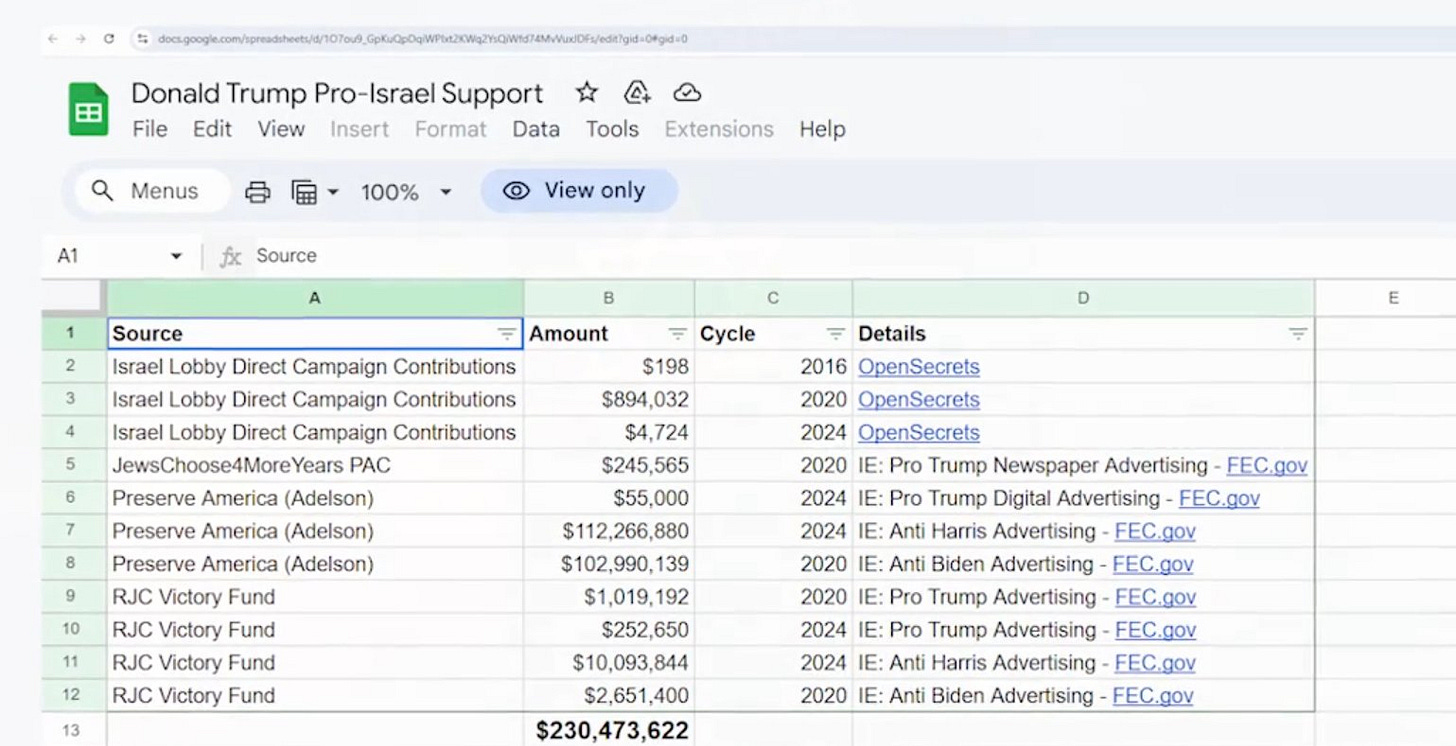Click the browser address bar URL
Screen dimensions: 1456x746
click(422, 39)
